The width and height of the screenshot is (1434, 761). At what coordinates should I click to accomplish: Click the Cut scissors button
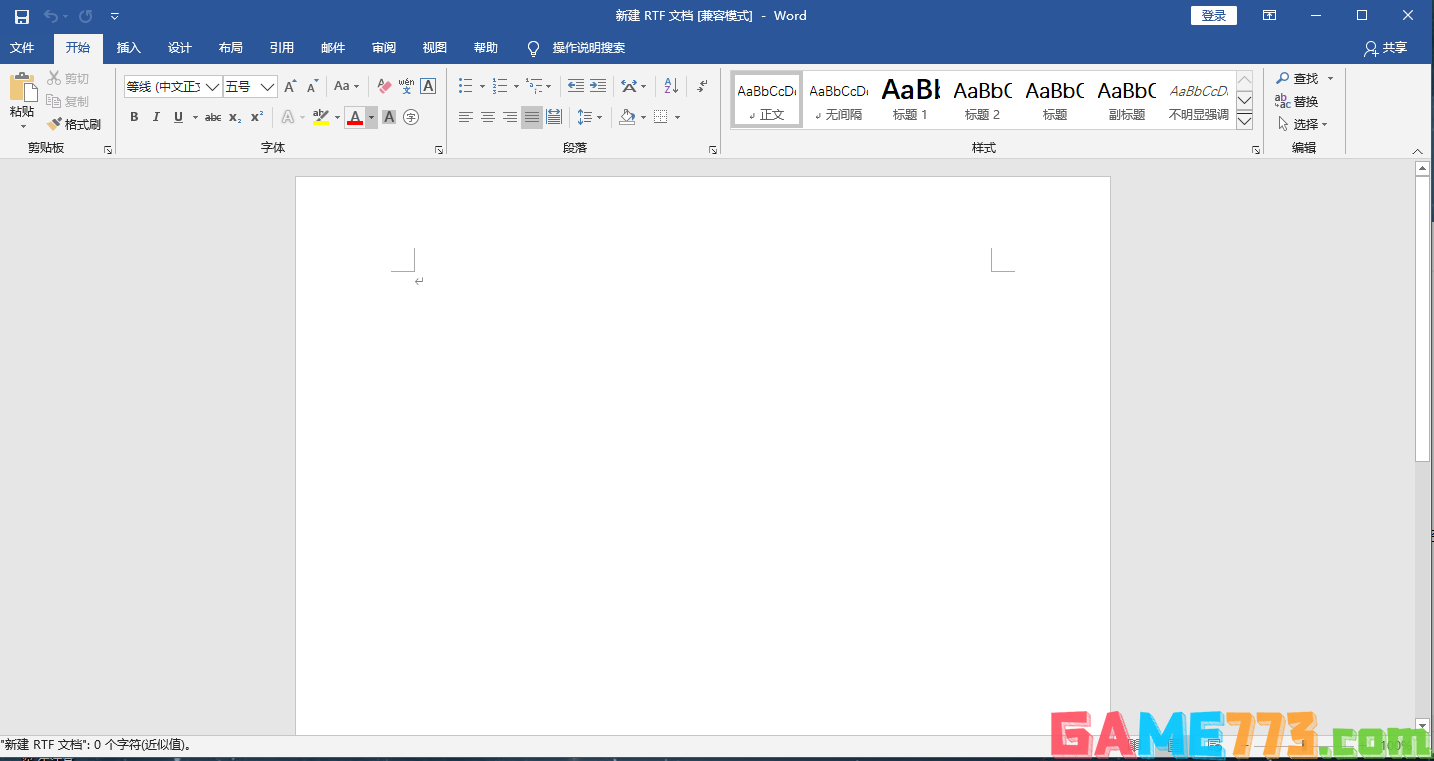coord(68,78)
